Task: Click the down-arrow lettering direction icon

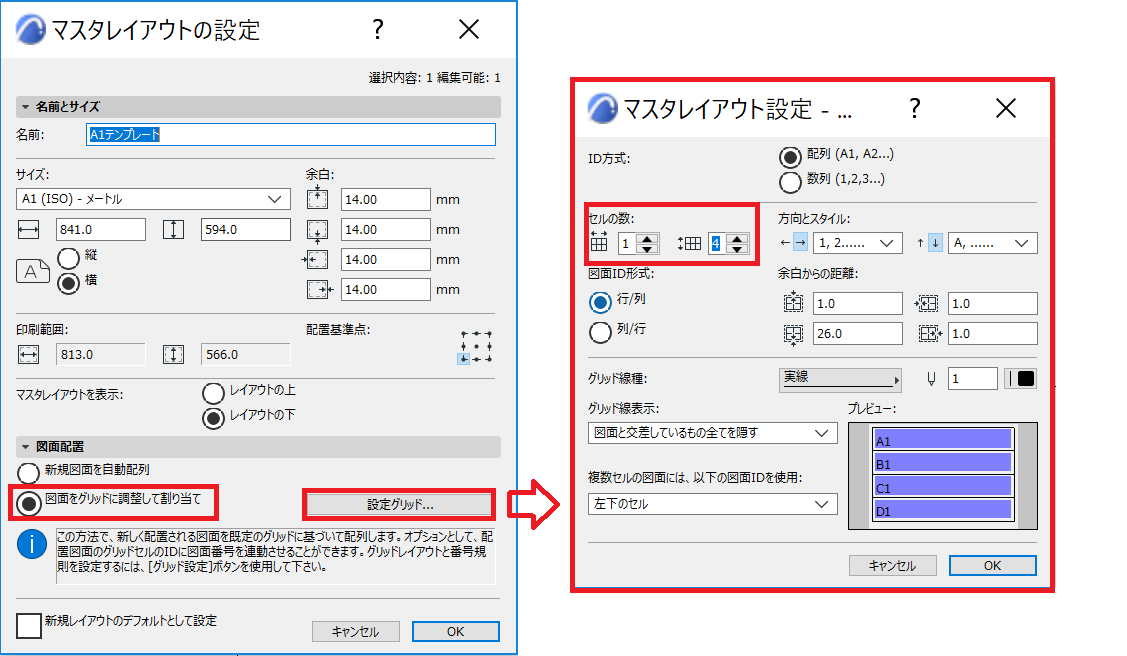Action: 935,243
